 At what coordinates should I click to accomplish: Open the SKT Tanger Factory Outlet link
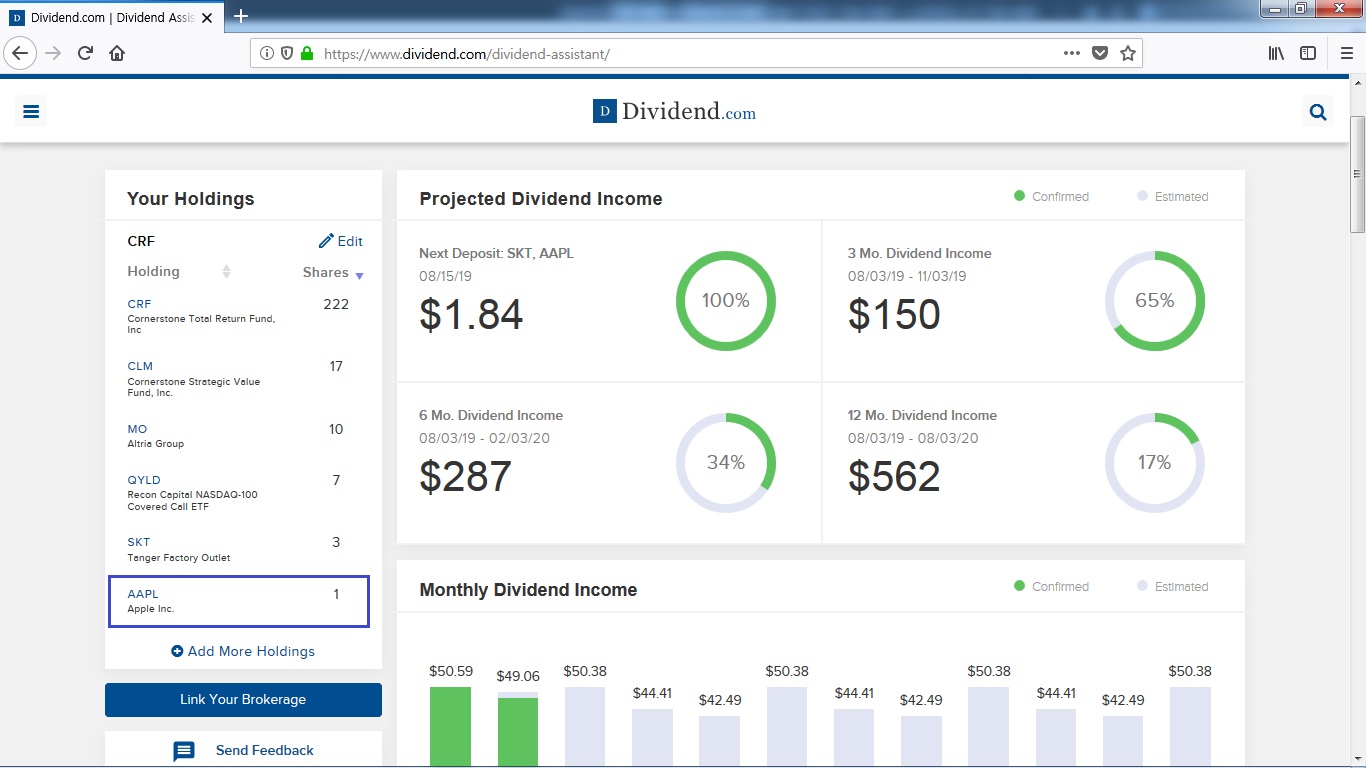click(138, 543)
